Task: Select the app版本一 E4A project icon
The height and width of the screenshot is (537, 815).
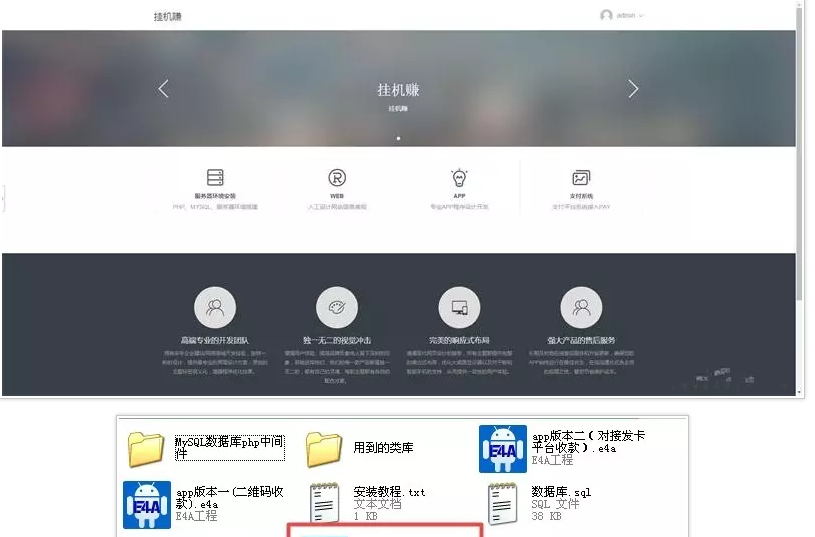Action: (x=147, y=505)
